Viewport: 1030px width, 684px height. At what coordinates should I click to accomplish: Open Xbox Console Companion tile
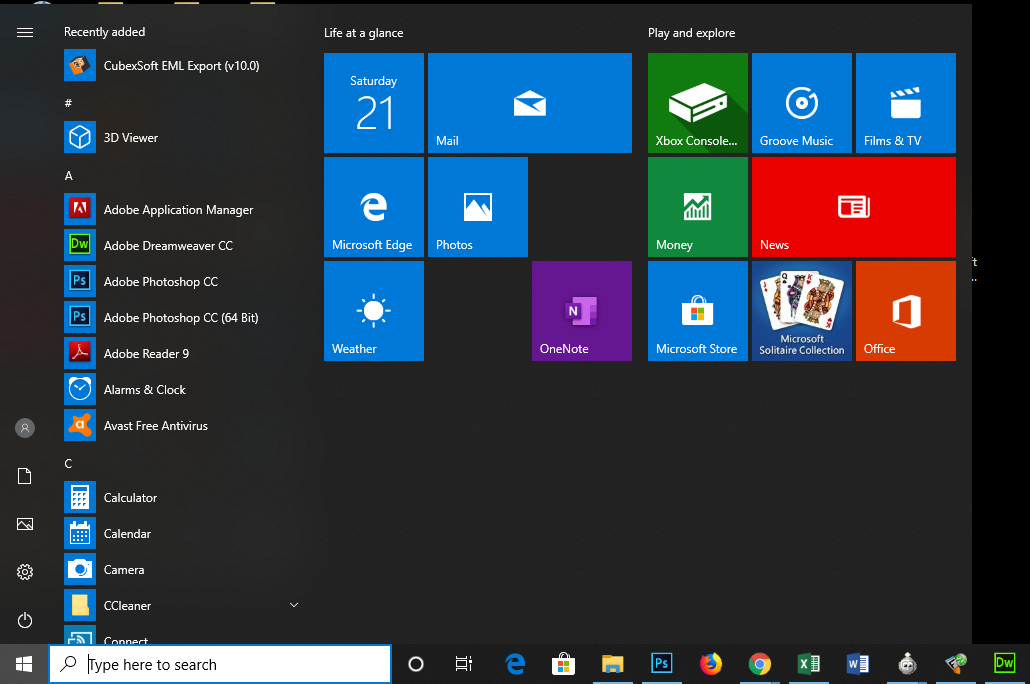coord(698,103)
